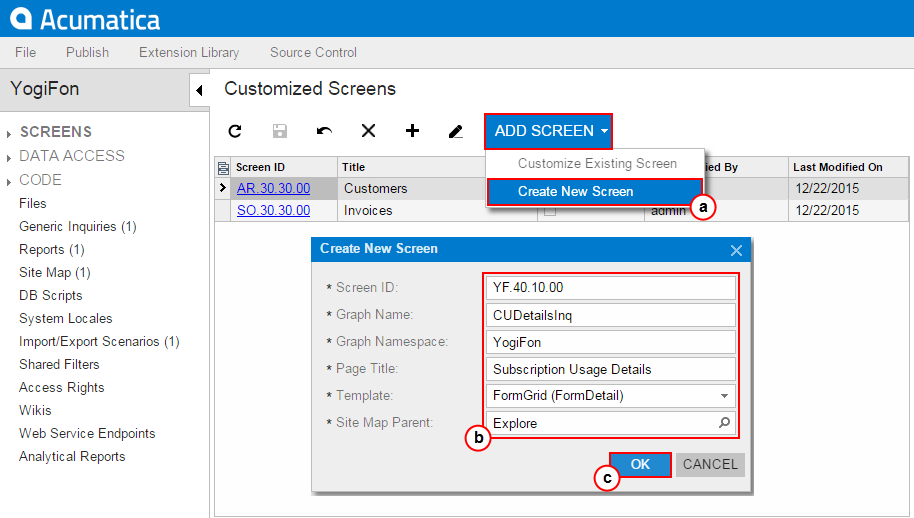Collapse the left navigation panel arrow
Viewport: 914px width, 518px height.
point(199,91)
